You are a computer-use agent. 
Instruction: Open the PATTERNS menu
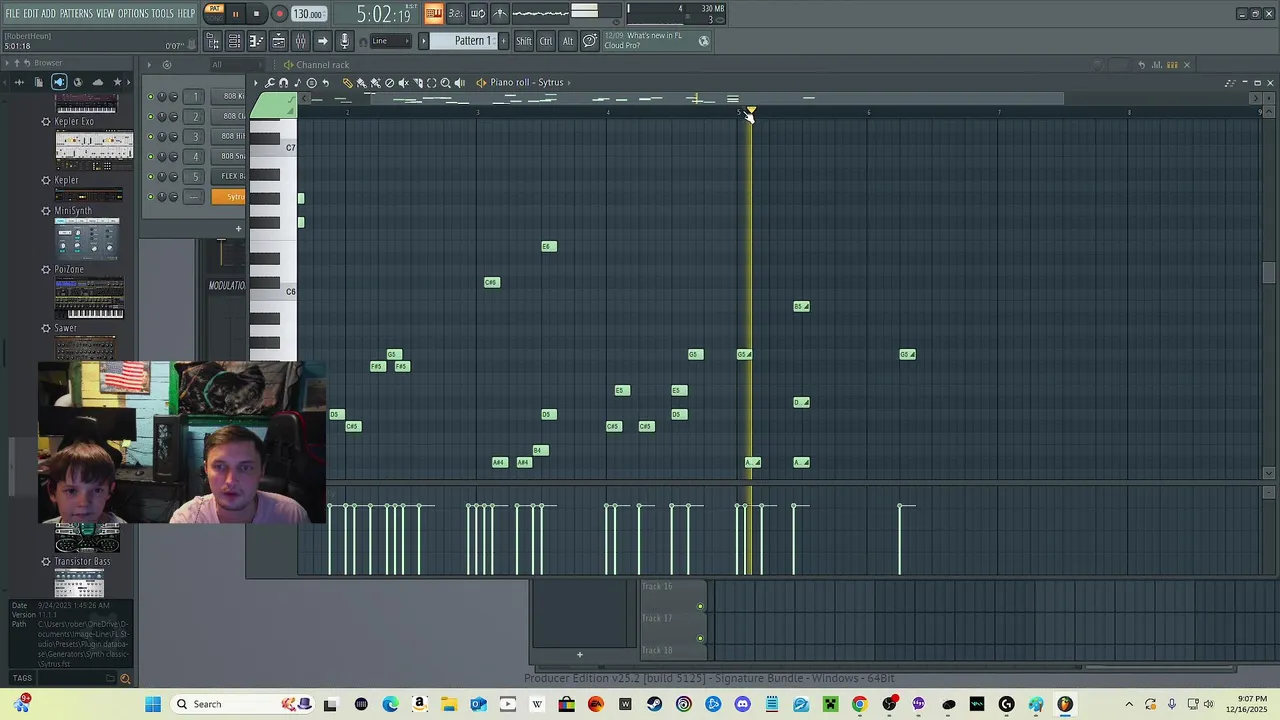pyautogui.click(x=76, y=13)
